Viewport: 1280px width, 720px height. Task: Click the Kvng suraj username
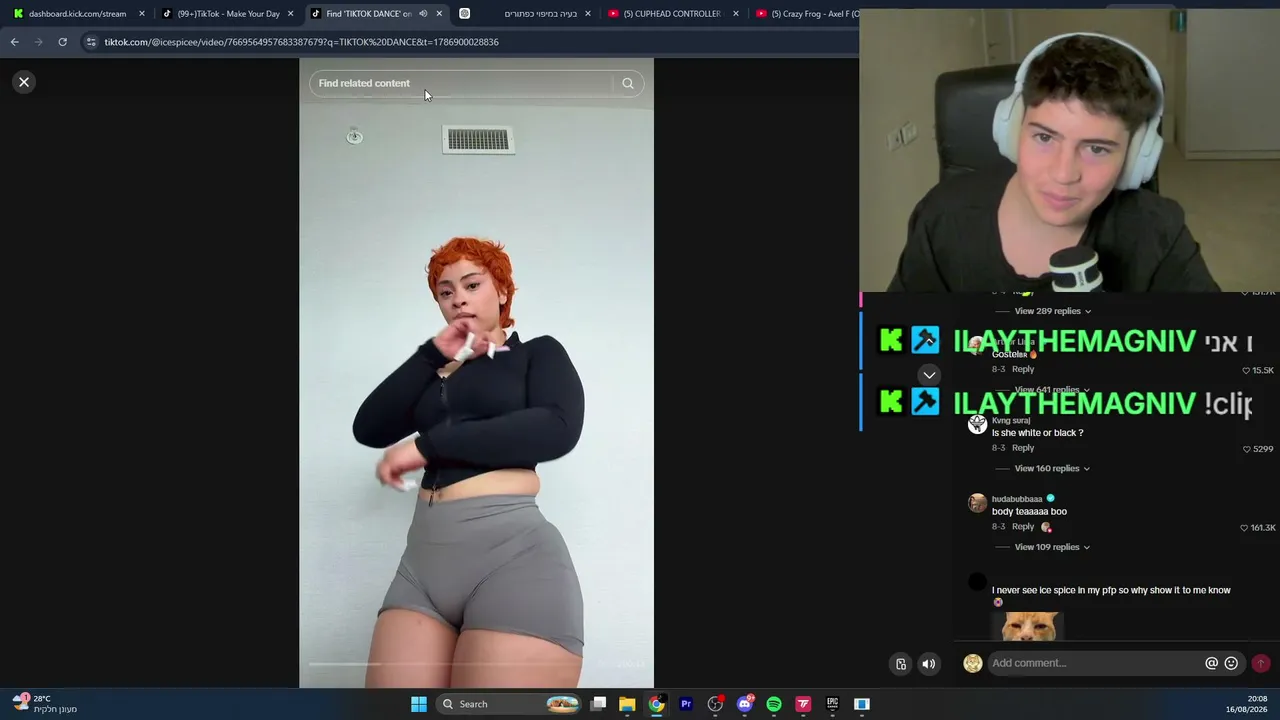click(1011, 421)
